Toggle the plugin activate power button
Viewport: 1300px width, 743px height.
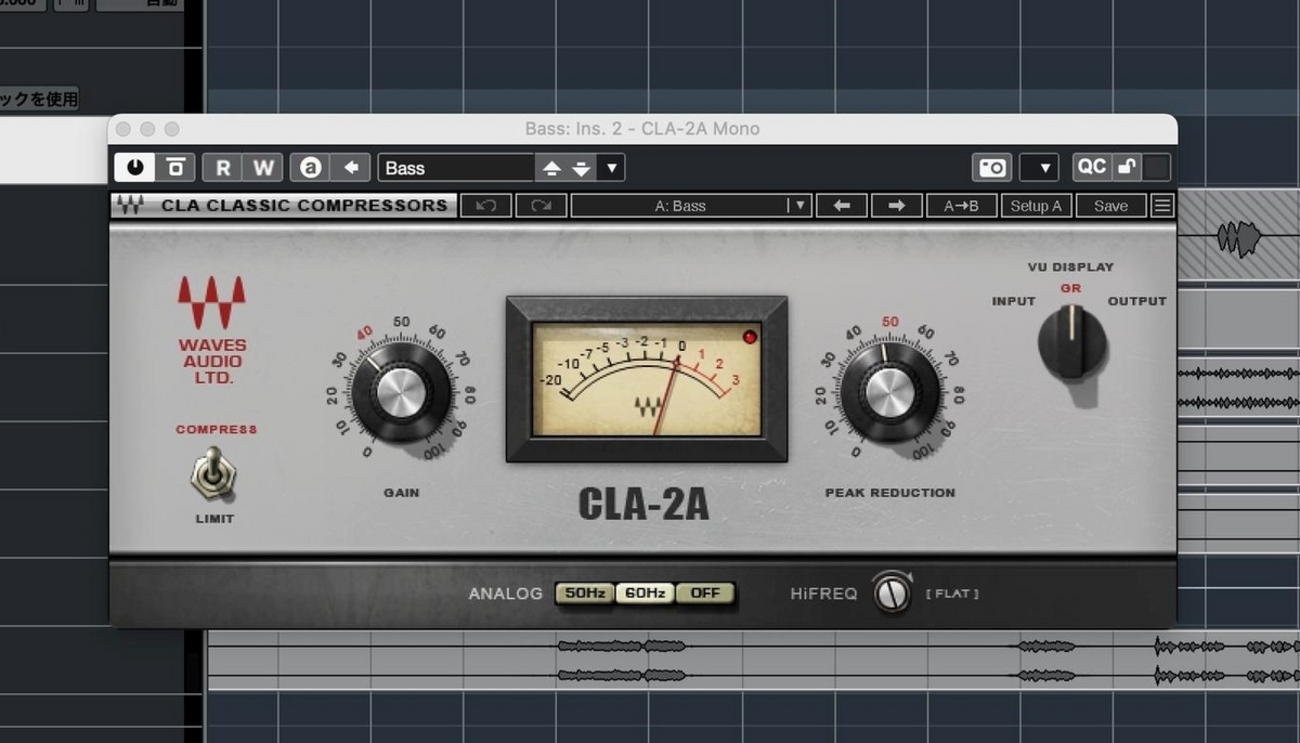pos(135,167)
